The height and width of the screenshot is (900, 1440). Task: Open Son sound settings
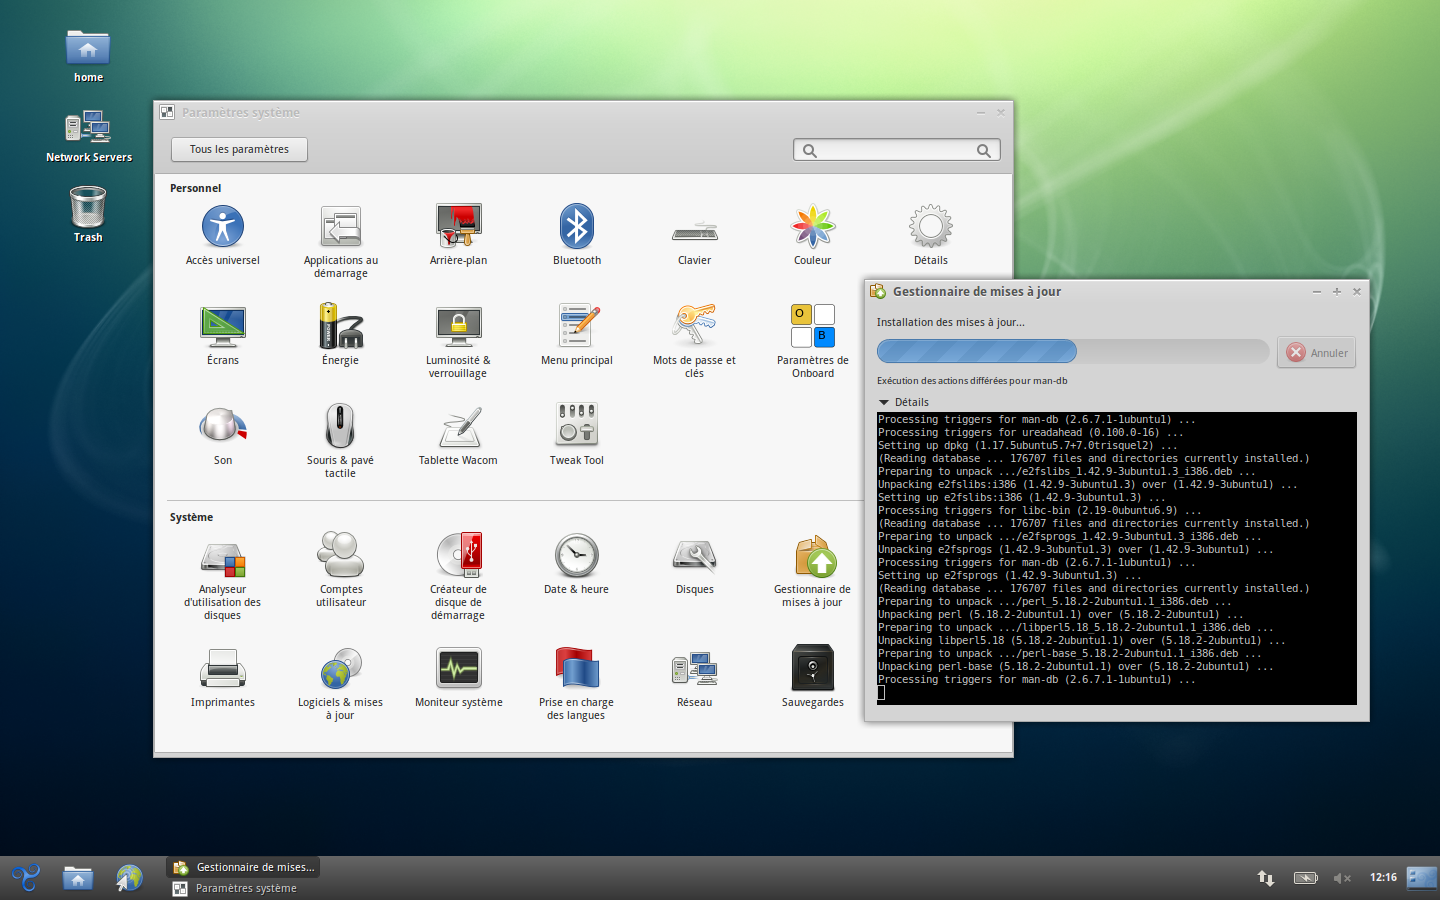(x=223, y=436)
